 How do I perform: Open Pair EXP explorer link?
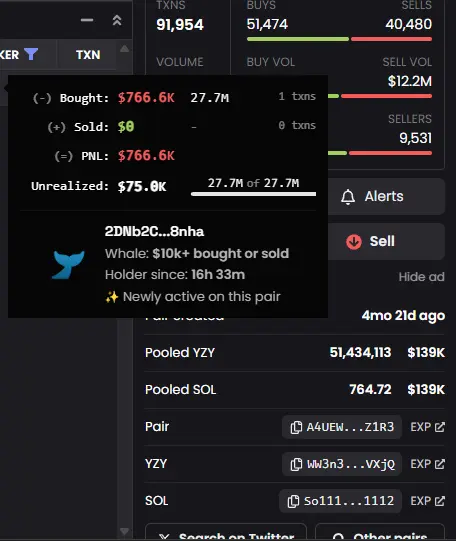tap(427, 427)
